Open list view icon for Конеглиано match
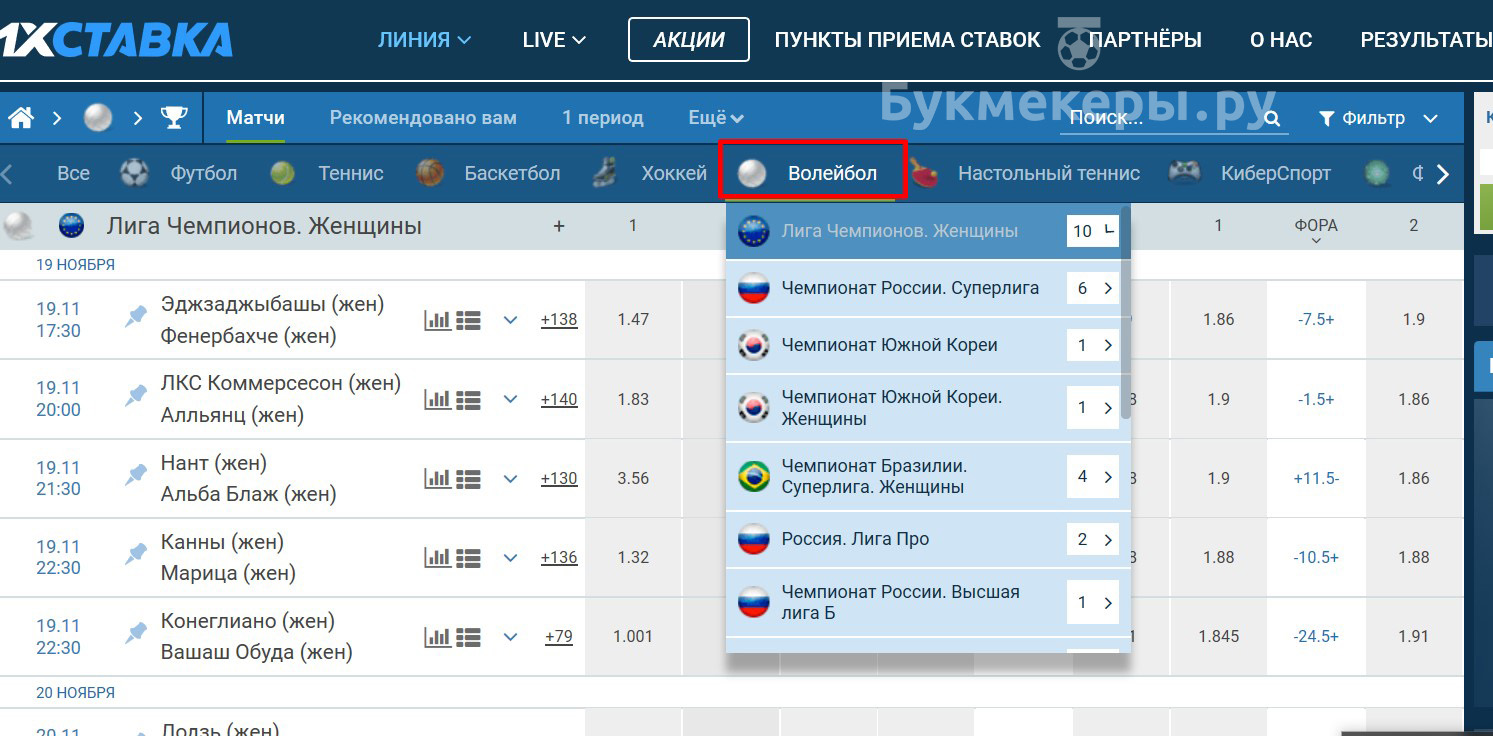Viewport: 1493px width, 736px height. point(468,636)
